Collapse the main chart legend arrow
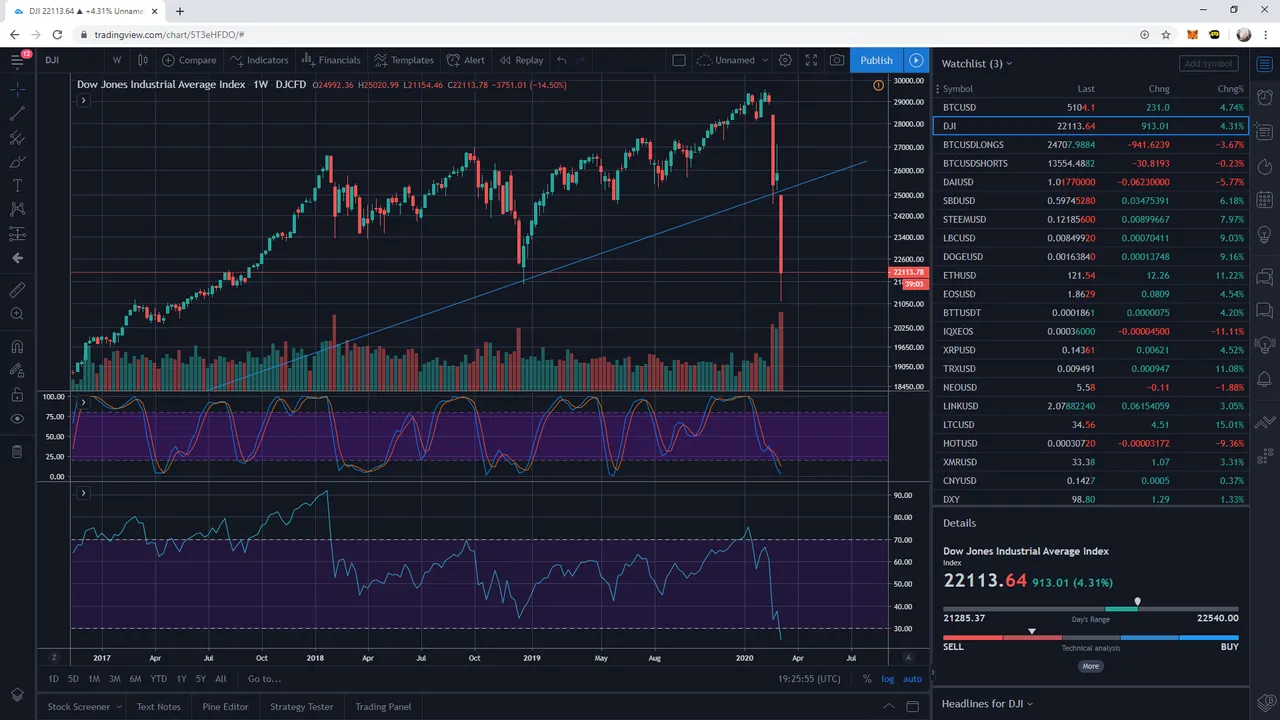This screenshot has height=720, width=1280. click(x=83, y=101)
